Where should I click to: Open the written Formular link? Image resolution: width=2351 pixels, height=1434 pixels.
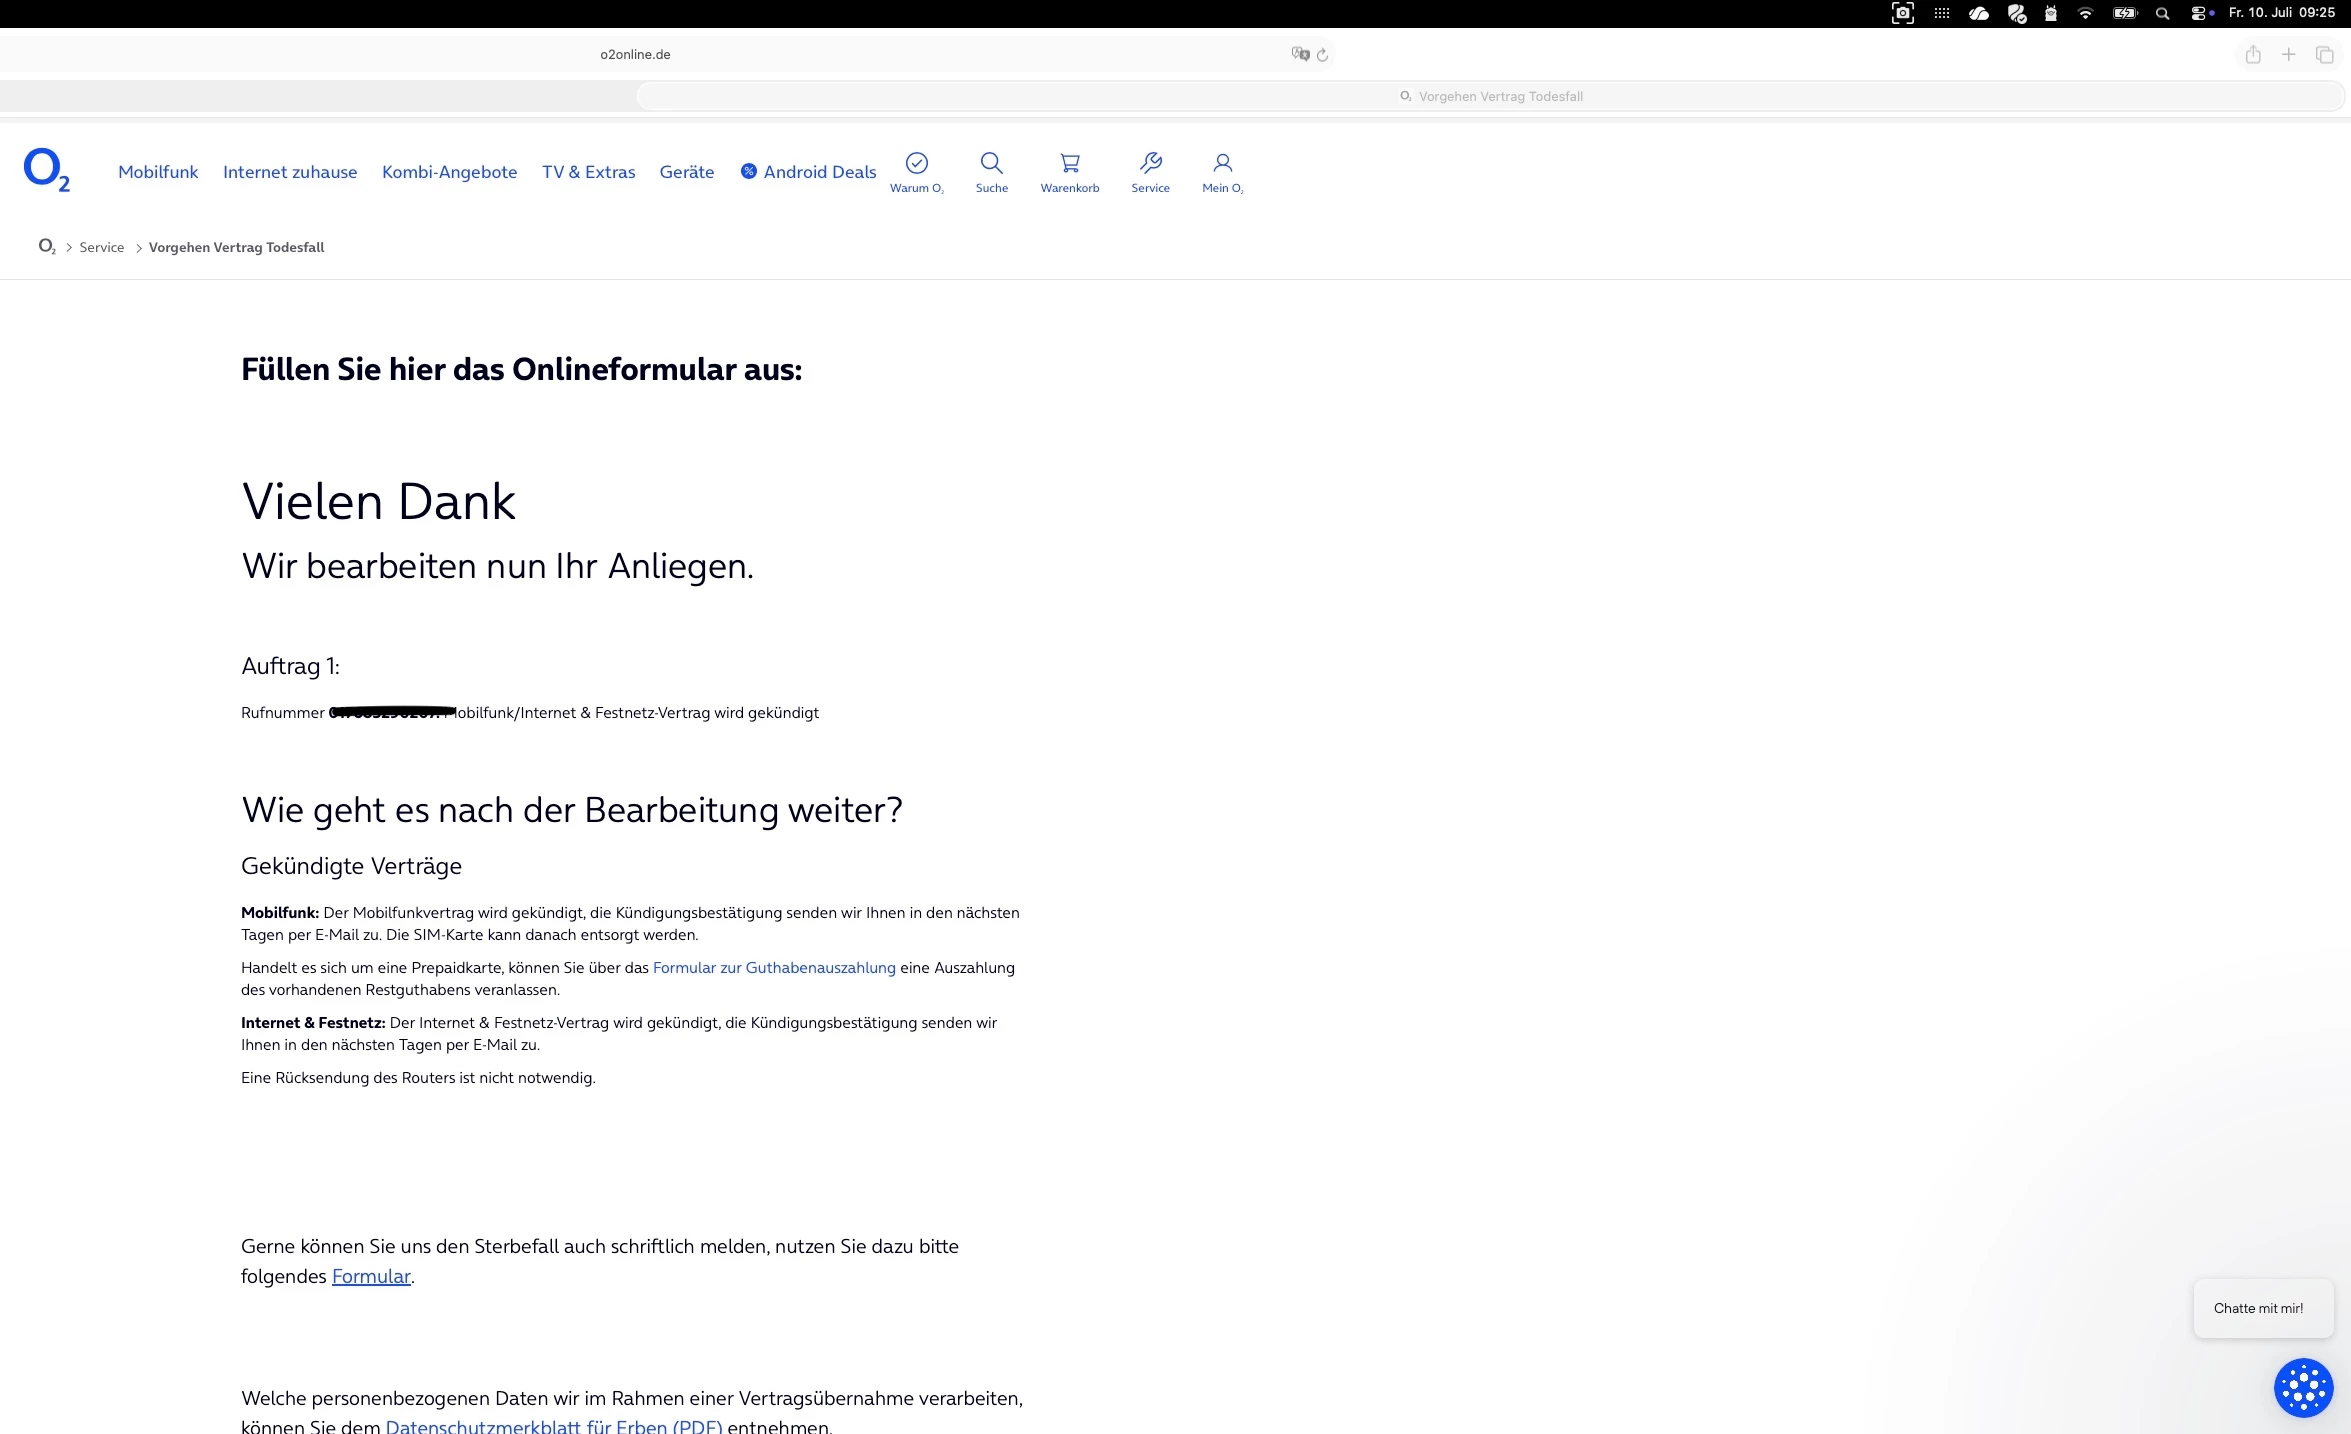pos(371,1276)
